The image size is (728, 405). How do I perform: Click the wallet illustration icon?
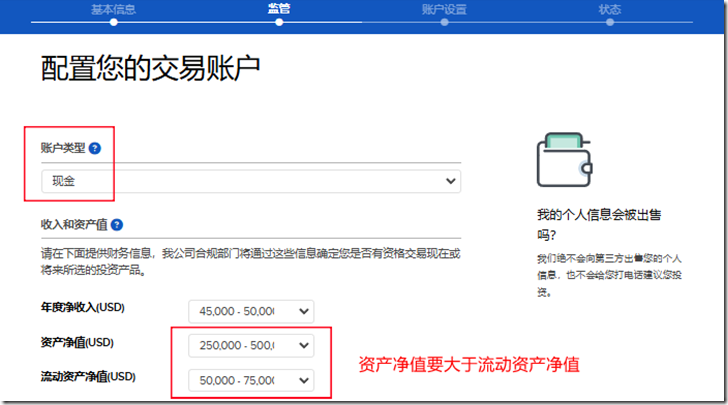click(x=567, y=160)
